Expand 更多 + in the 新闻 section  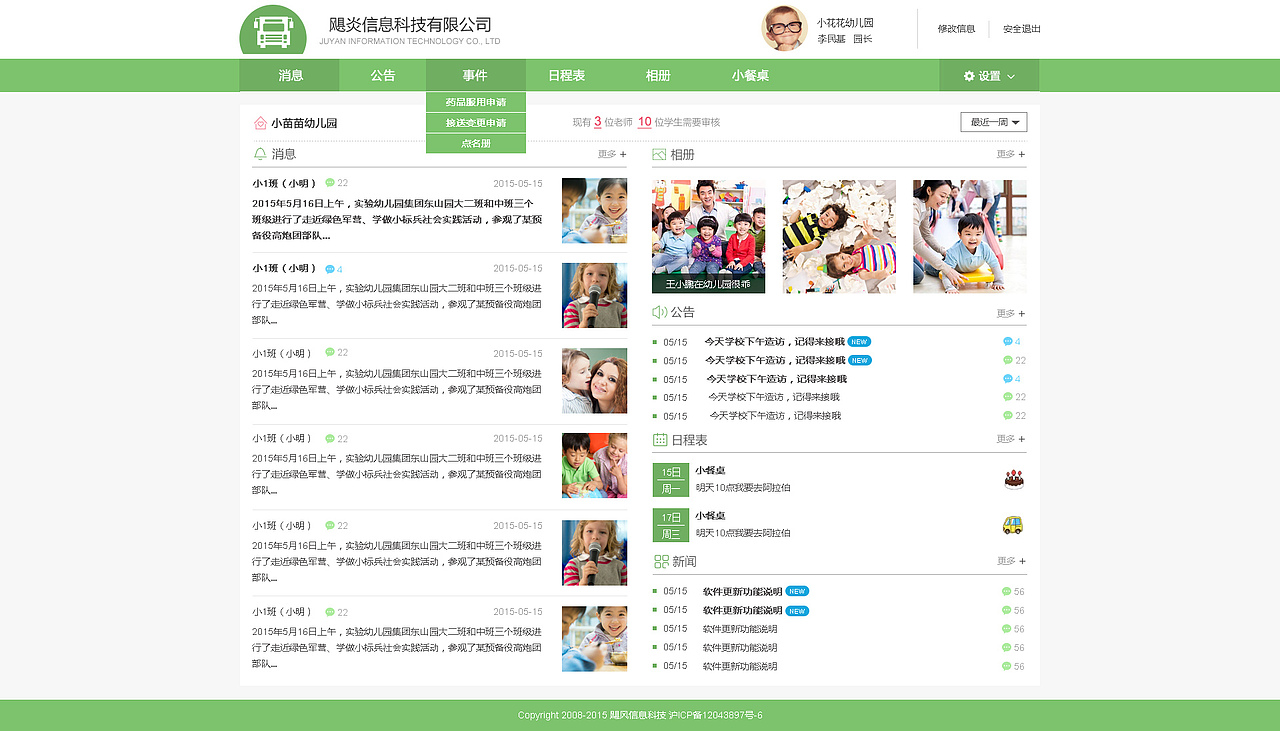pyautogui.click(x=1011, y=561)
